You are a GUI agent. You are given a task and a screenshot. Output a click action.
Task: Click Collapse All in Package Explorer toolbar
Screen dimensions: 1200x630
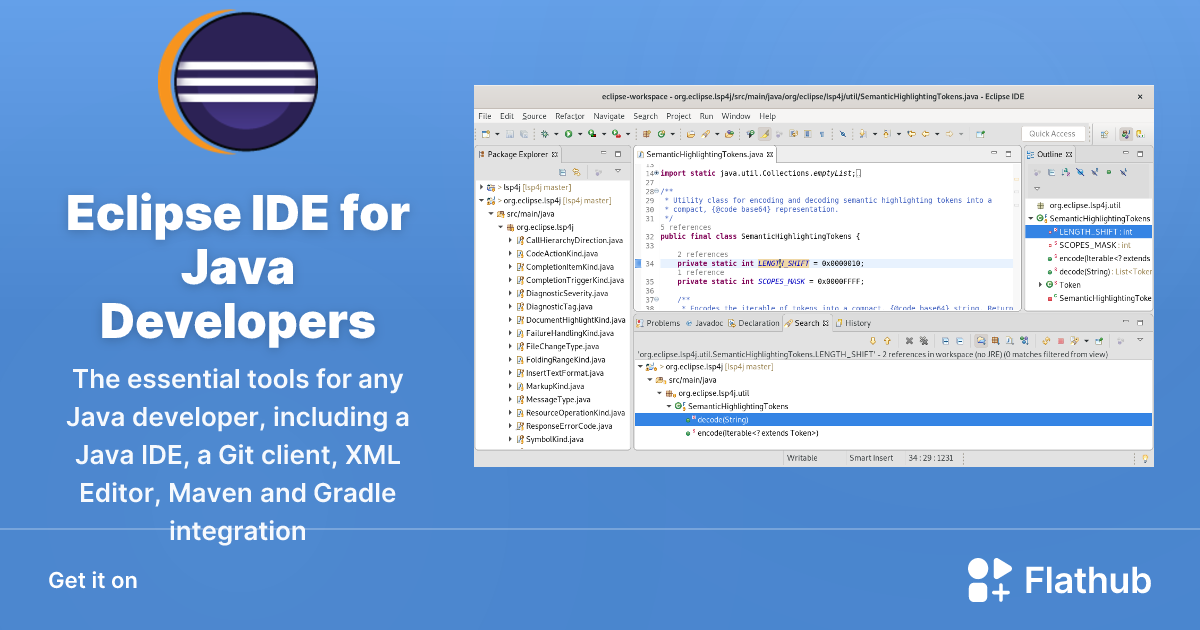click(x=563, y=172)
